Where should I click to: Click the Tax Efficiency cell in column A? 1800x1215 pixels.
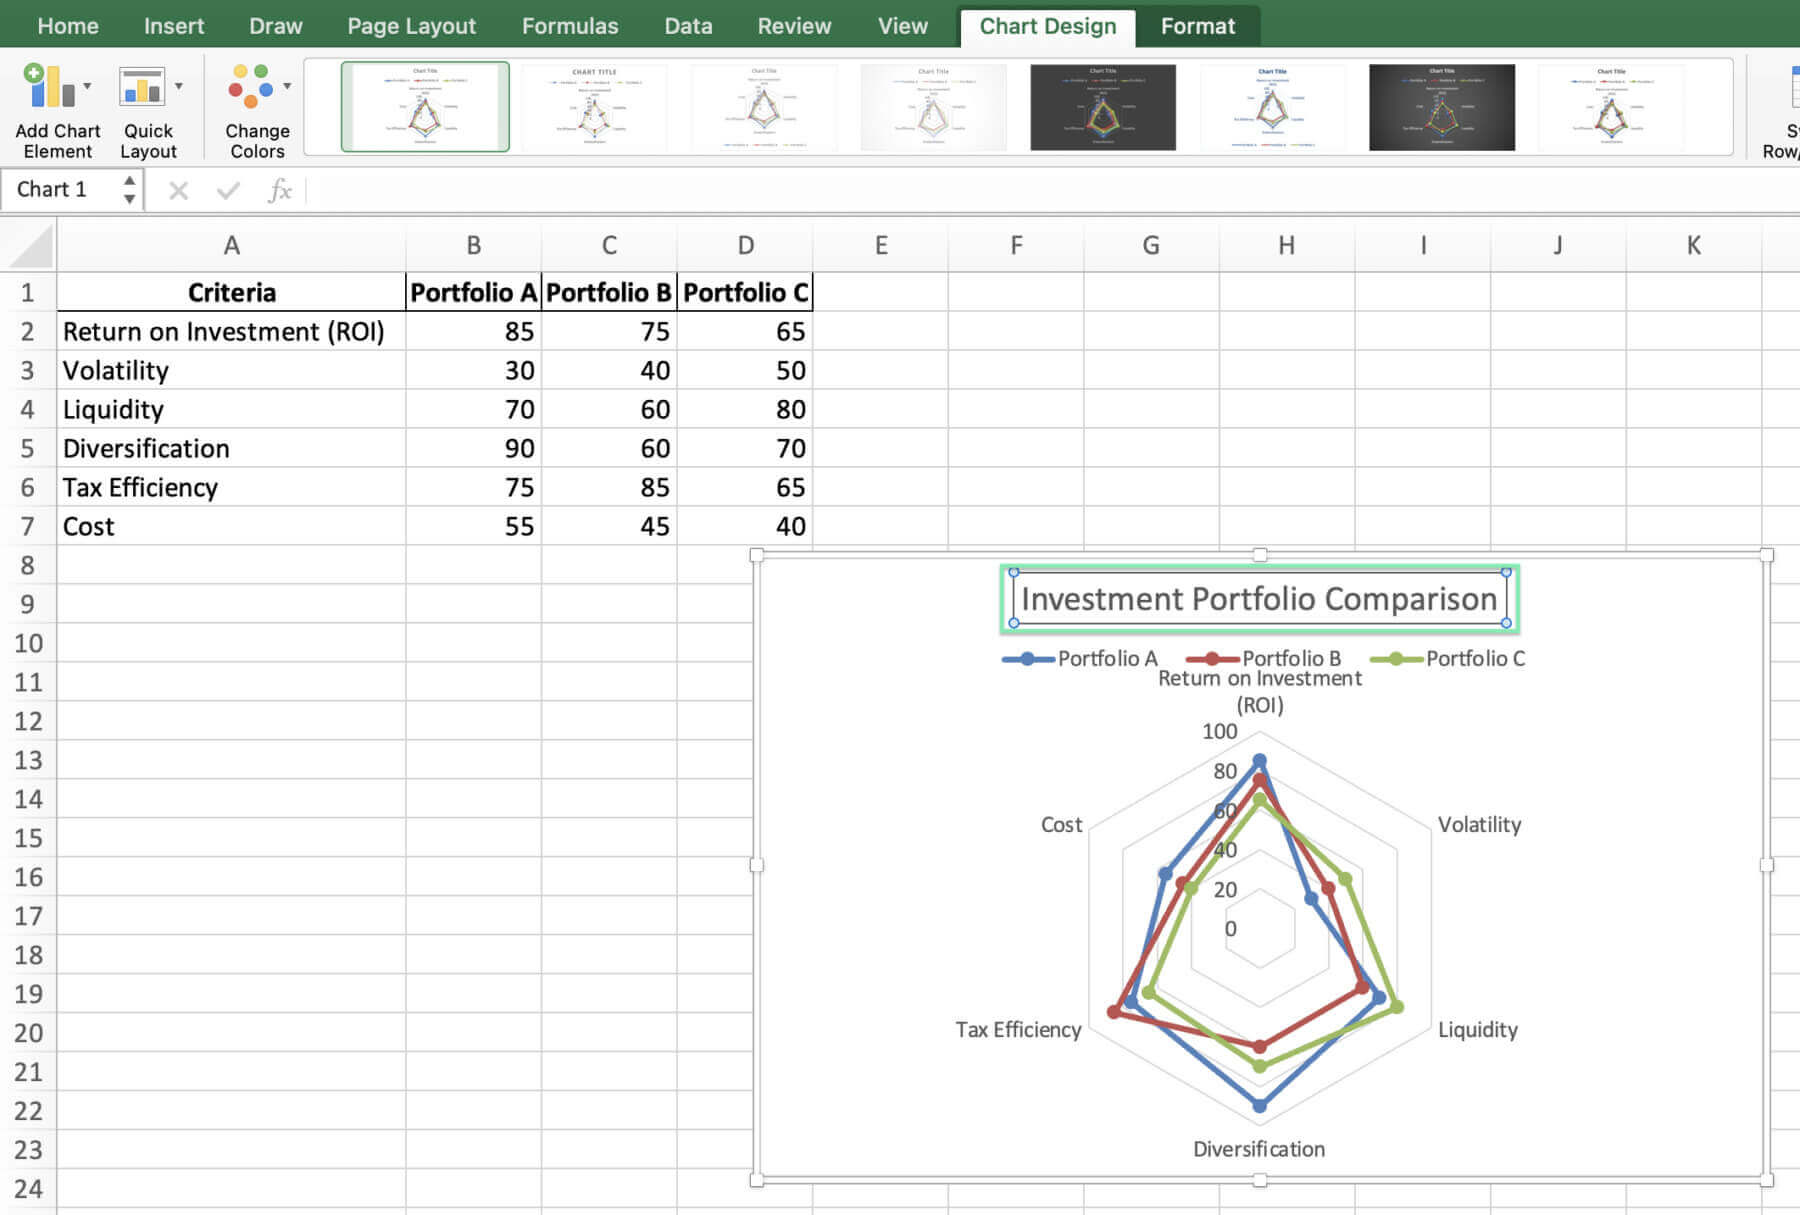pyautogui.click(x=231, y=487)
